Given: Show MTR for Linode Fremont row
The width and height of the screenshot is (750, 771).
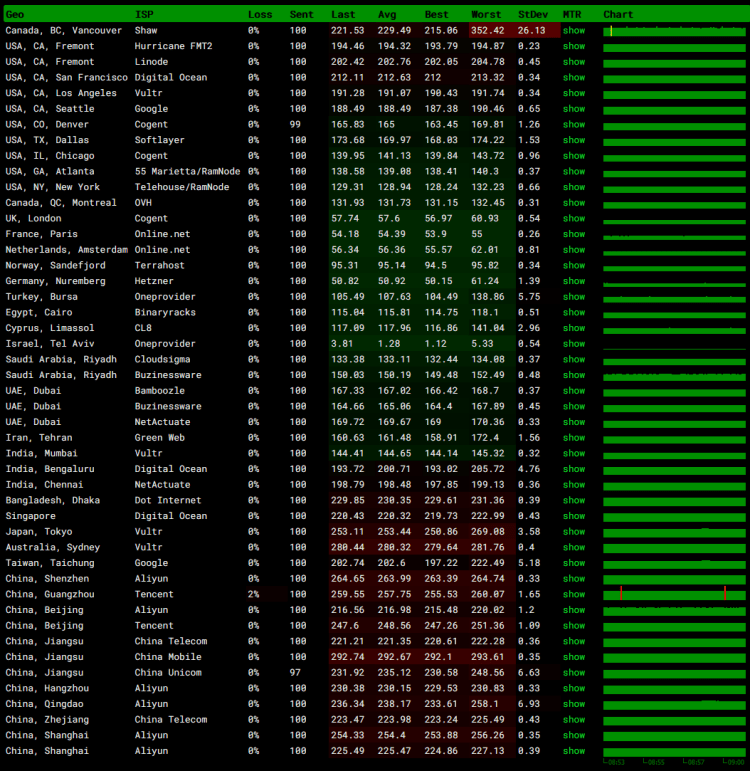Looking at the screenshot, I should point(574,62).
